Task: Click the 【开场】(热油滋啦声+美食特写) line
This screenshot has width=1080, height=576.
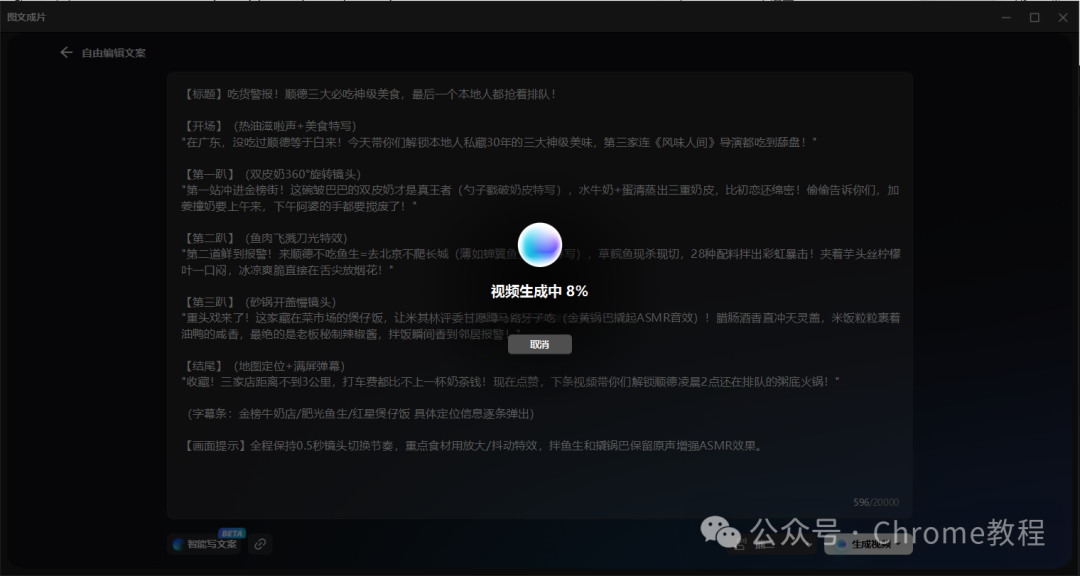Action: [x=269, y=126]
